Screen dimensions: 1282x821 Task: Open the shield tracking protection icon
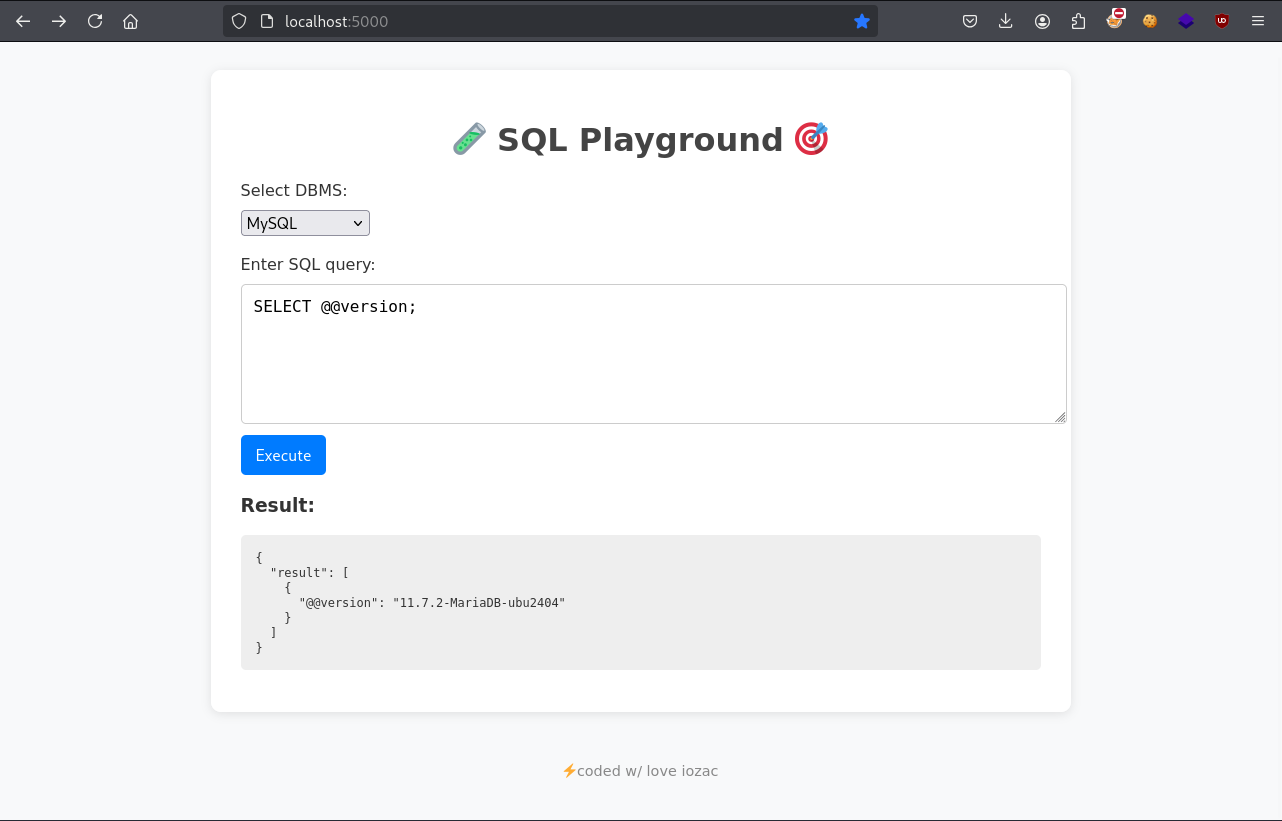coord(239,21)
